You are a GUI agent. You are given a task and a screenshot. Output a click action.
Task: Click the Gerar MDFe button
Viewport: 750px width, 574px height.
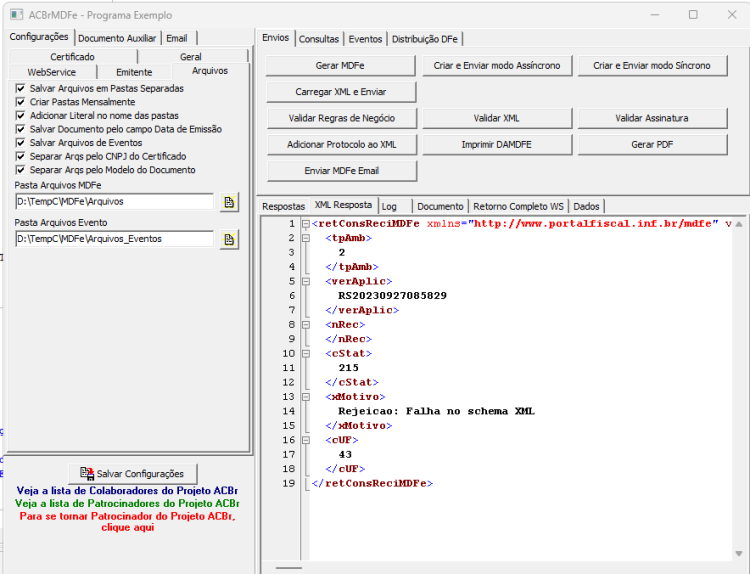[340, 66]
